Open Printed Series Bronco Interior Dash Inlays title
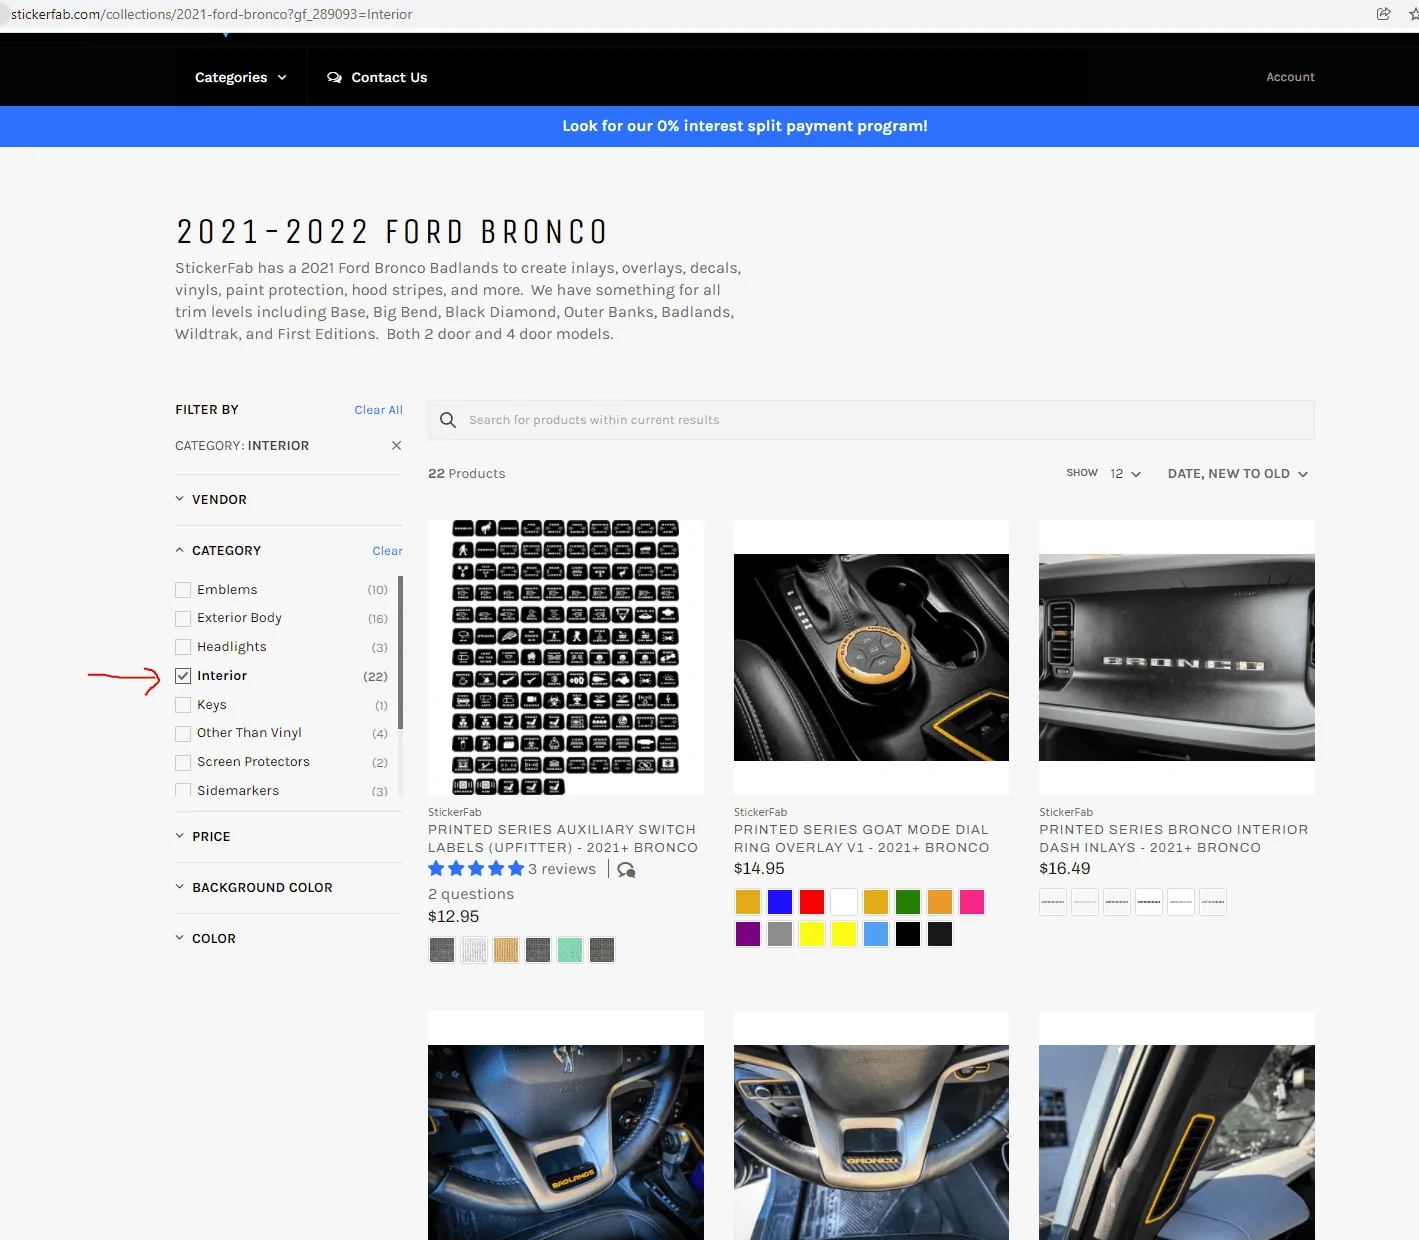 click(1174, 838)
